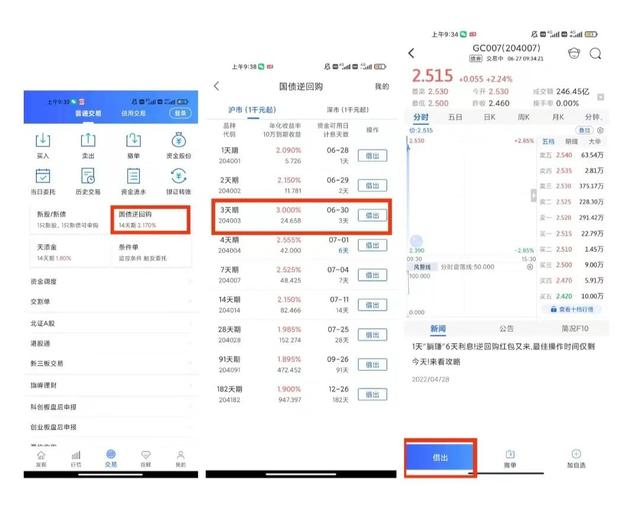Switch to the 分时 chart tab

tap(421, 118)
